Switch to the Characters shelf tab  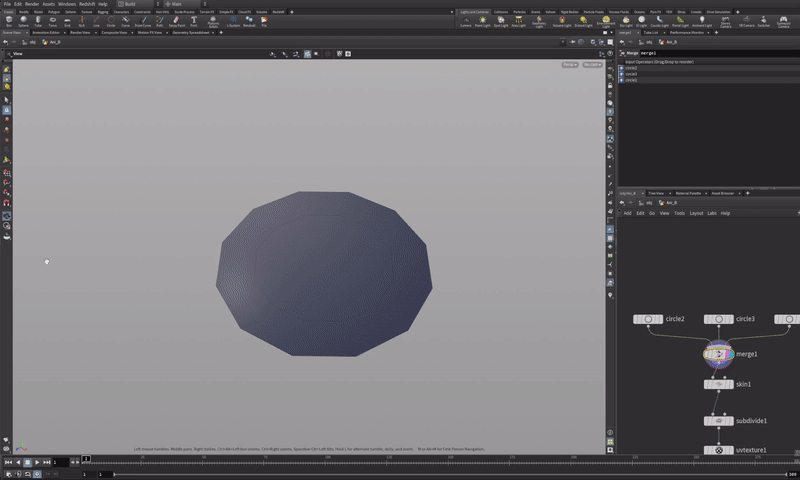(121, 12)
